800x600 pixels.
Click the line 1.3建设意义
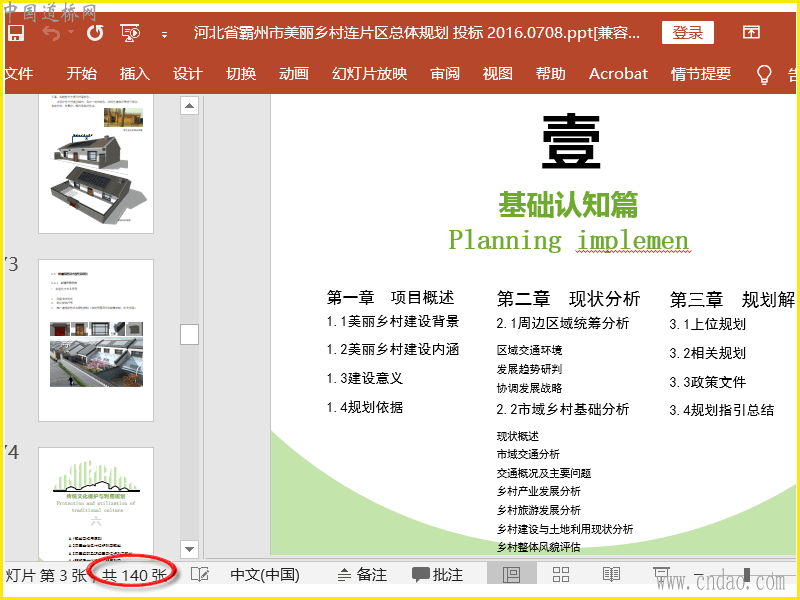point(365,378)
